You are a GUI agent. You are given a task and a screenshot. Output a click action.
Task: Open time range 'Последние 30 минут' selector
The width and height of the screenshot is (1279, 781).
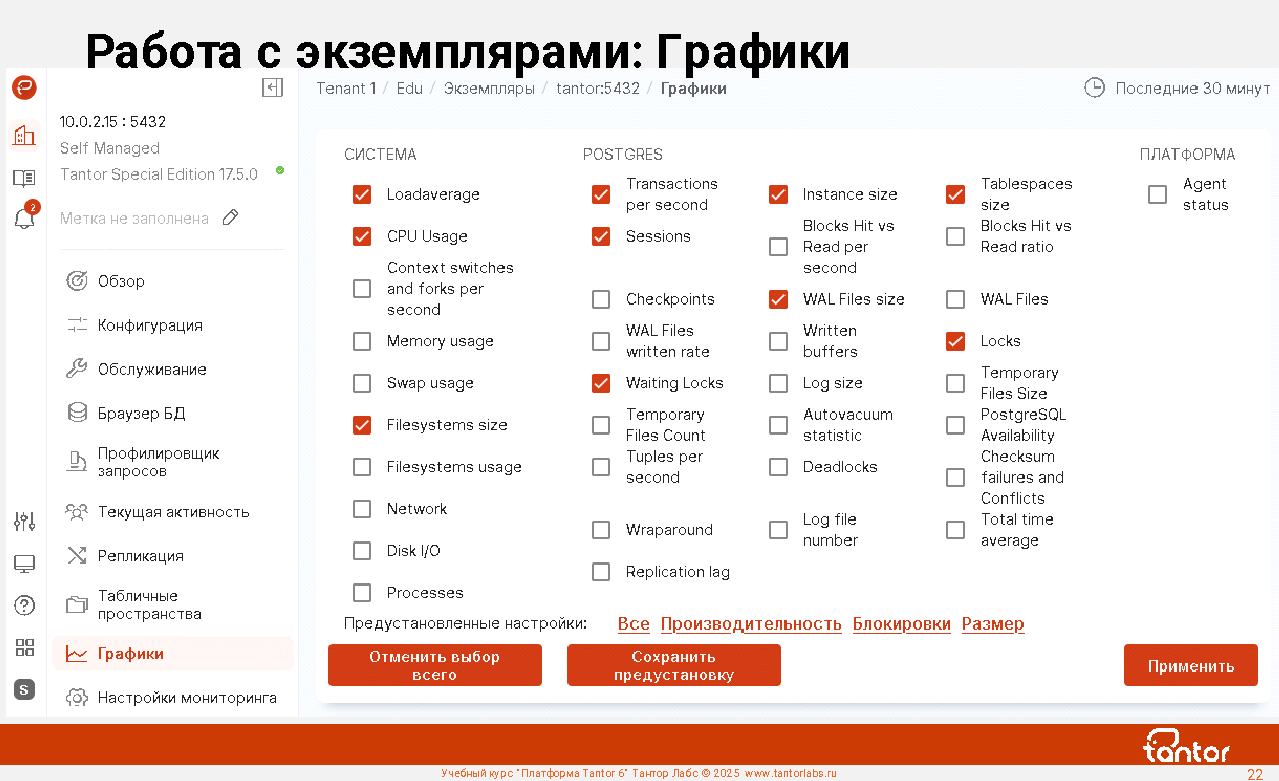pos(1192,88)
